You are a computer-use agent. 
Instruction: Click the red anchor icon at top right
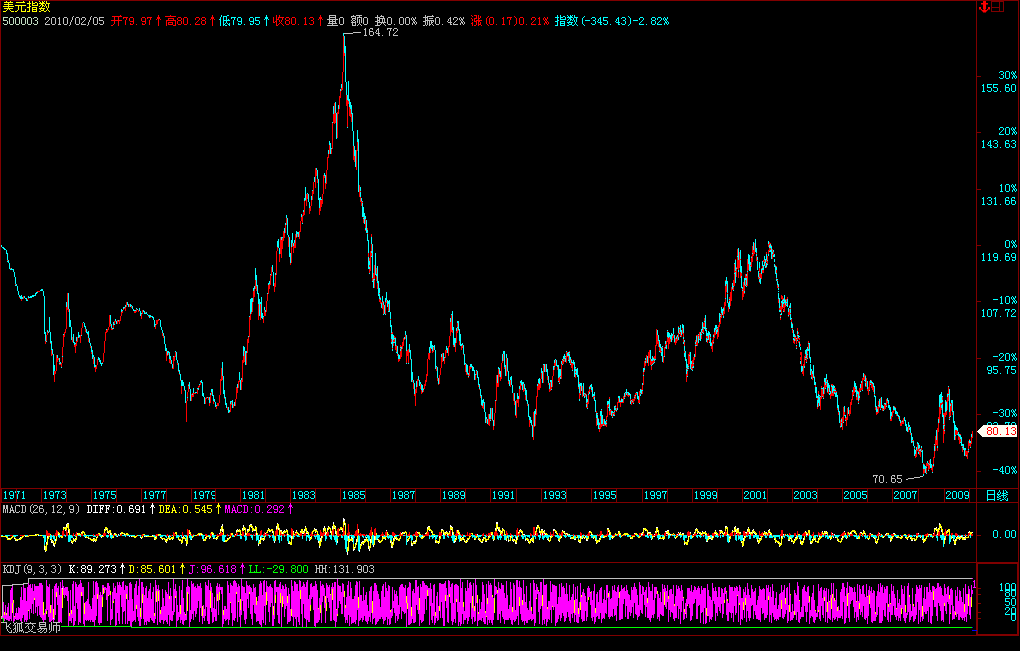tap(984, 7)
